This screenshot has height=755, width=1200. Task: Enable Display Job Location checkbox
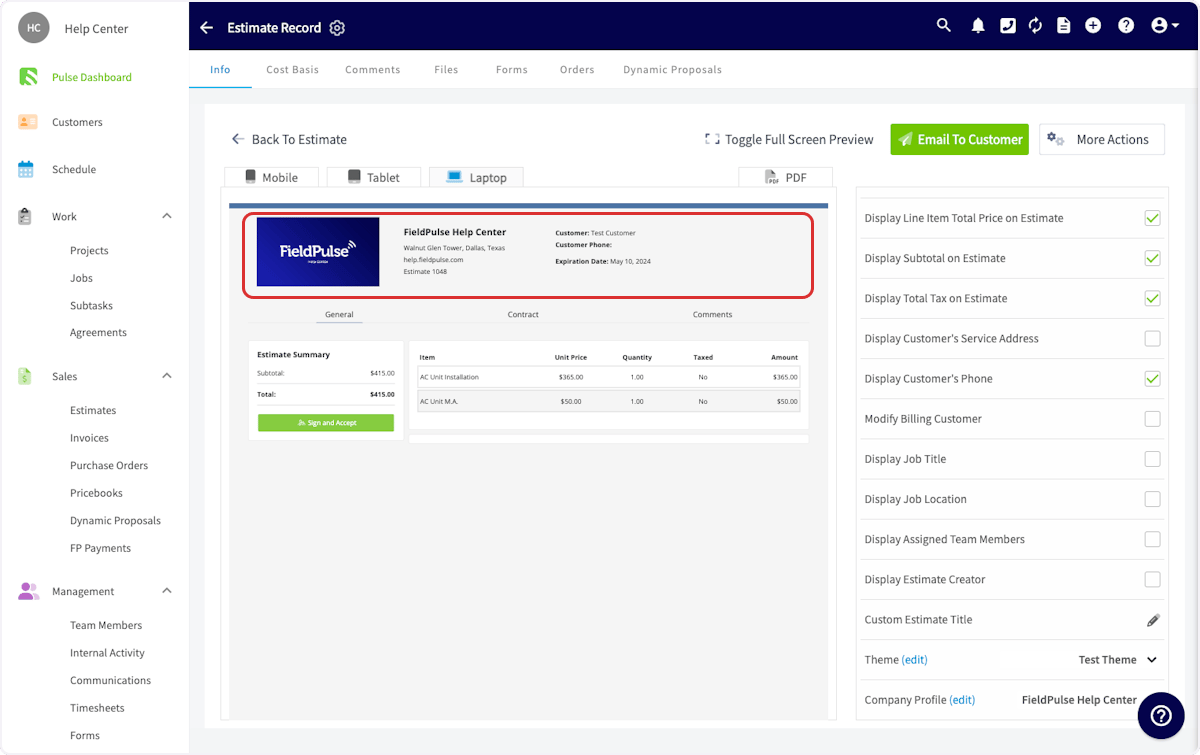(x=1152, y=499)
